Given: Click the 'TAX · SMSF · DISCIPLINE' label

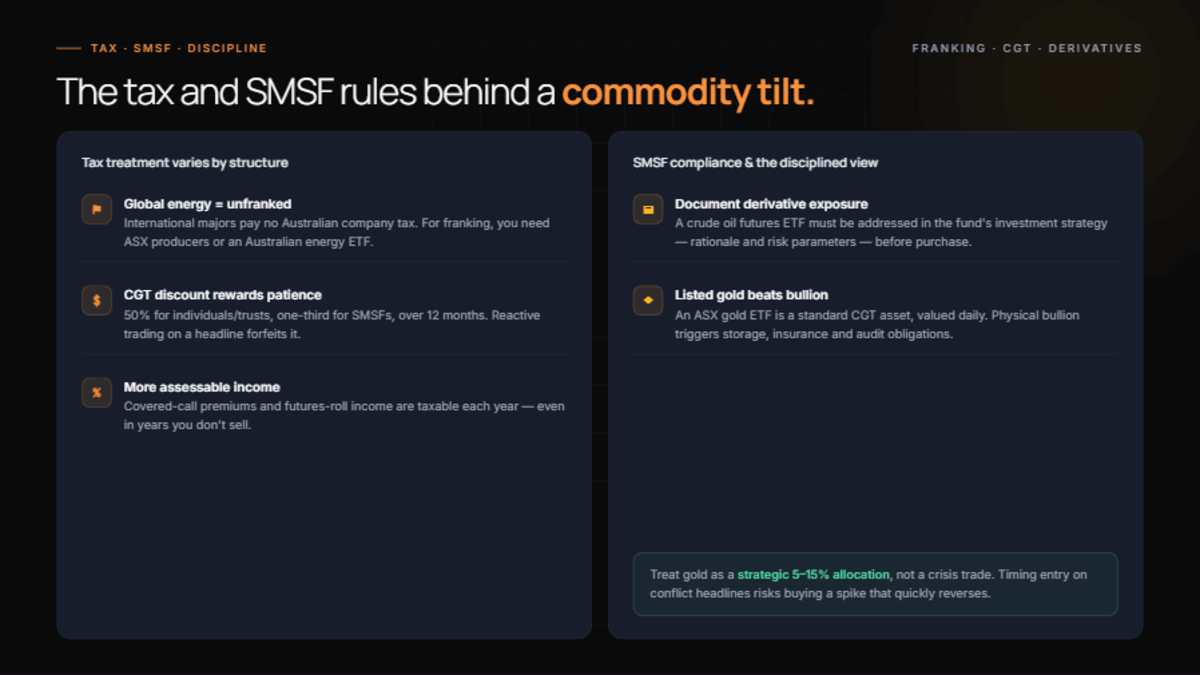Looking at the screenshot, I should pos(178,48).
